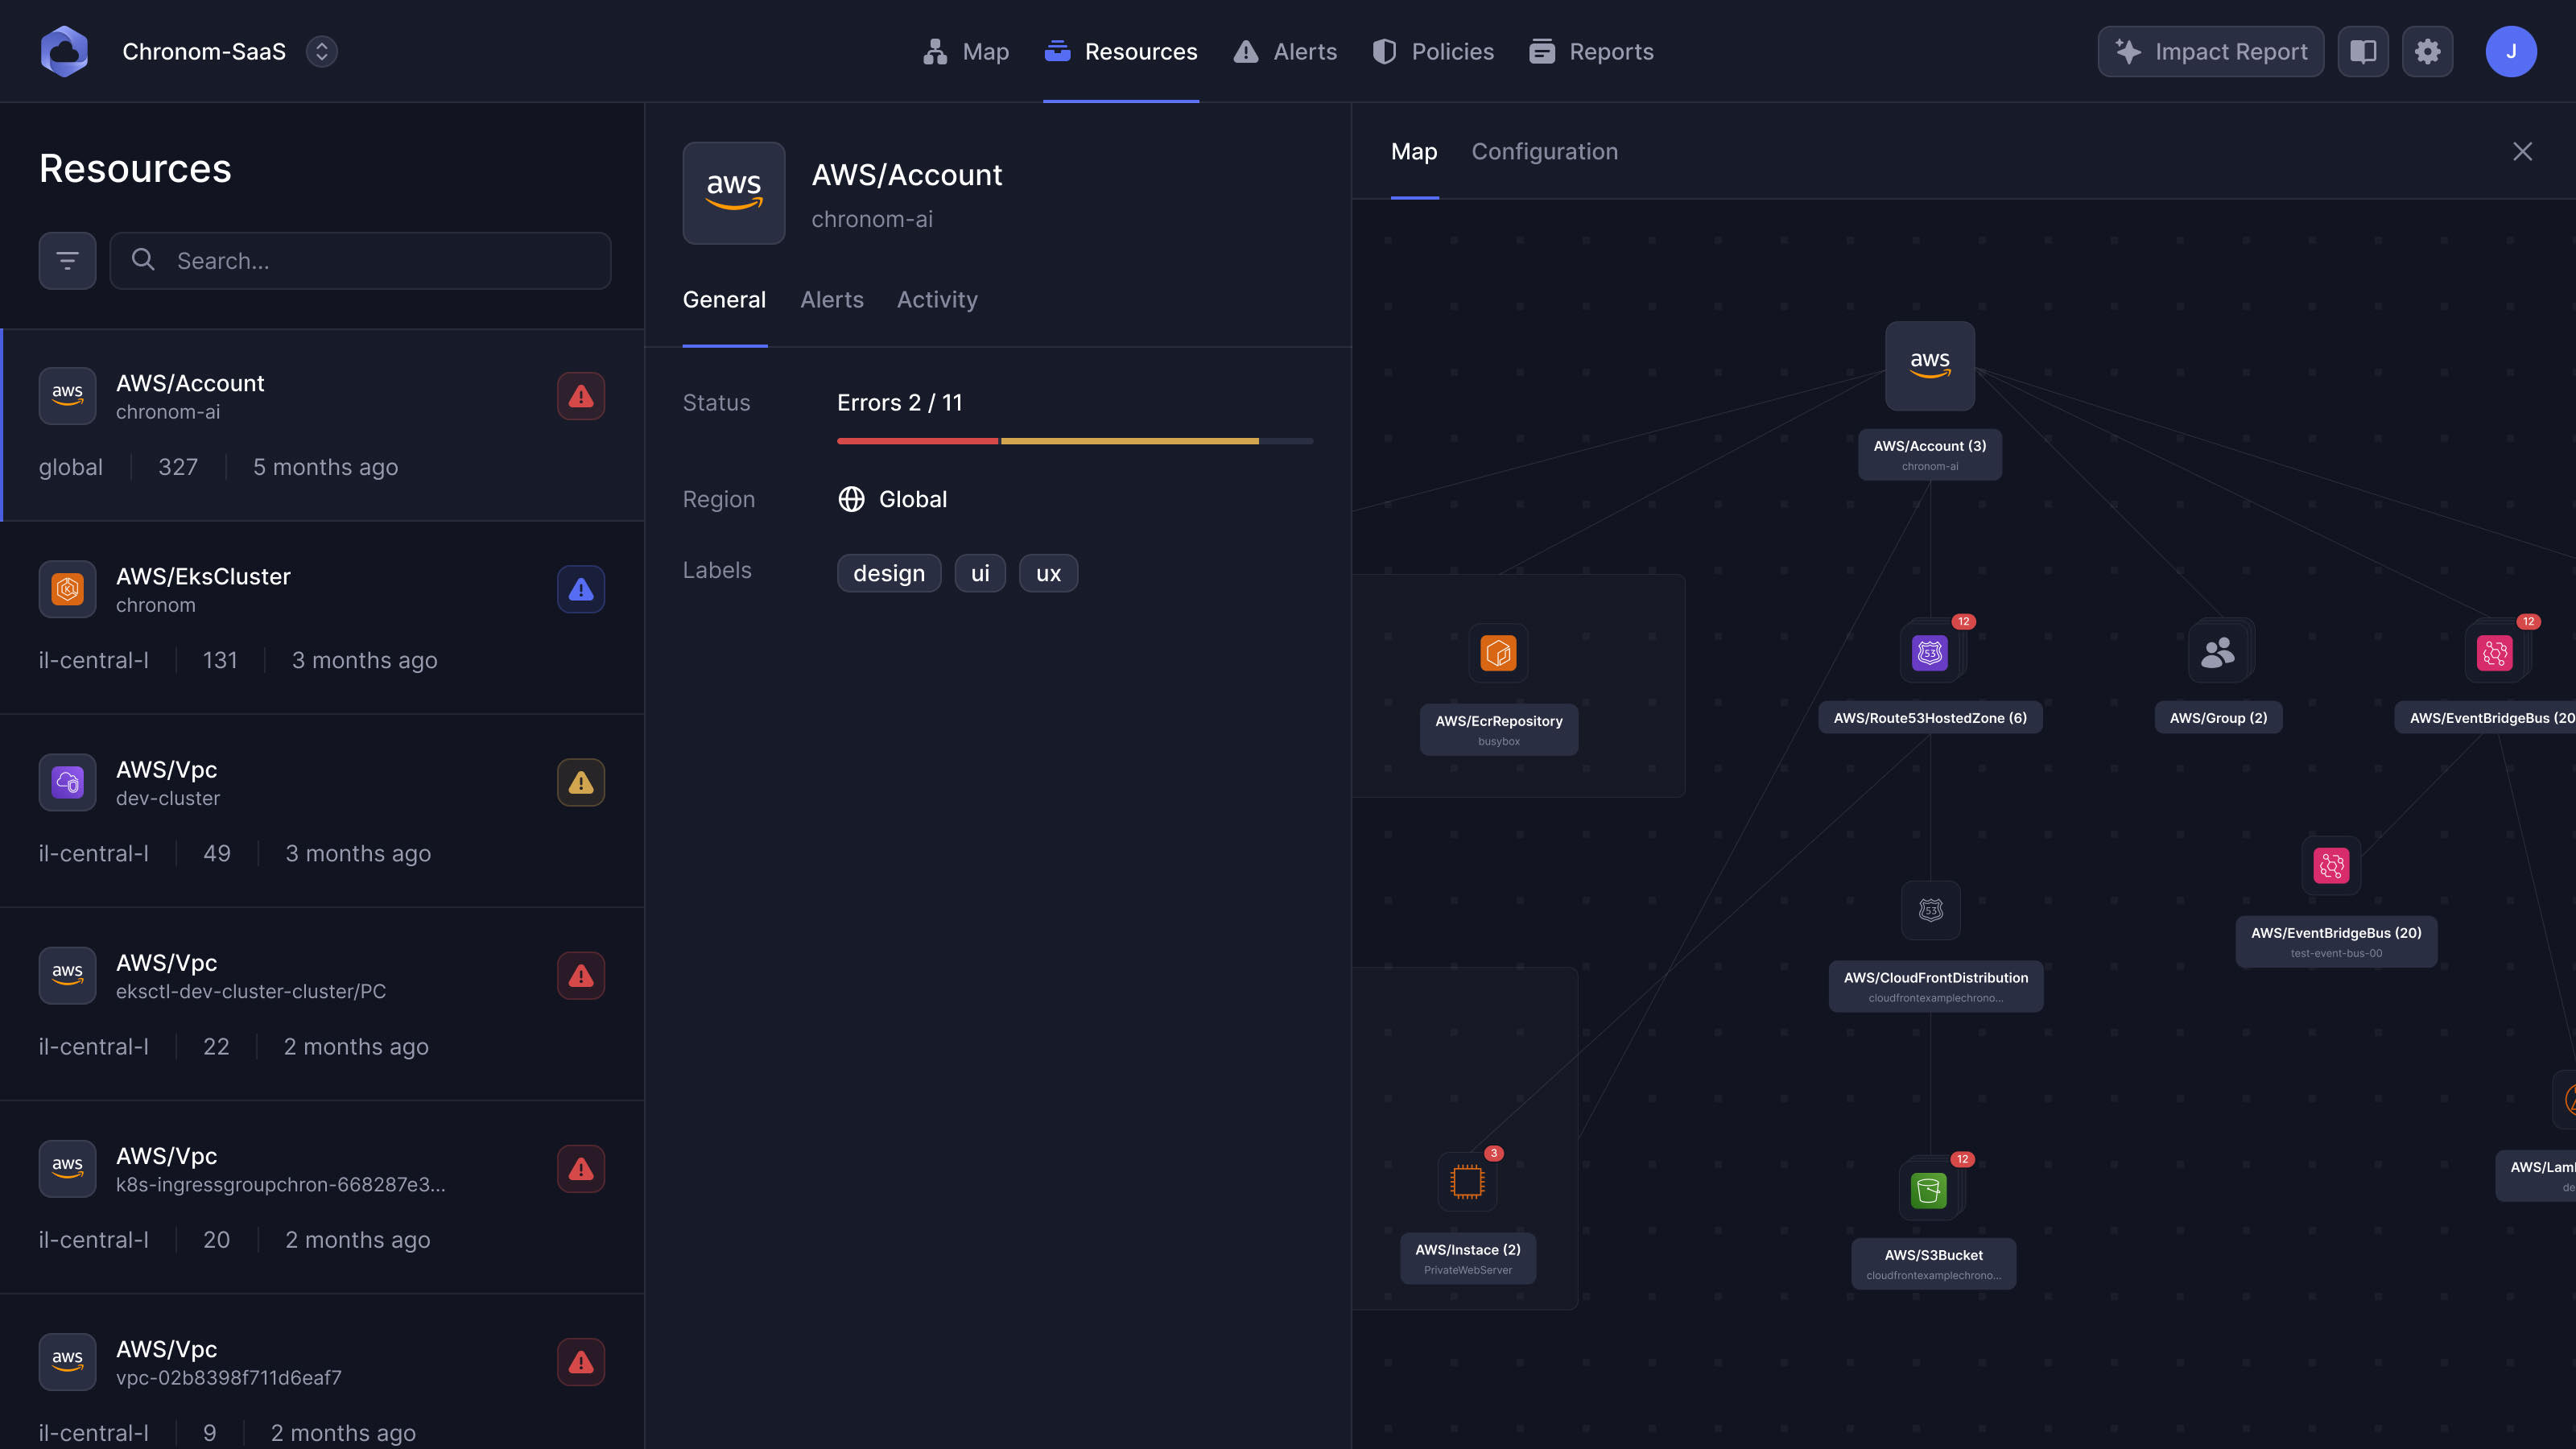Click the design label chip

888,573
